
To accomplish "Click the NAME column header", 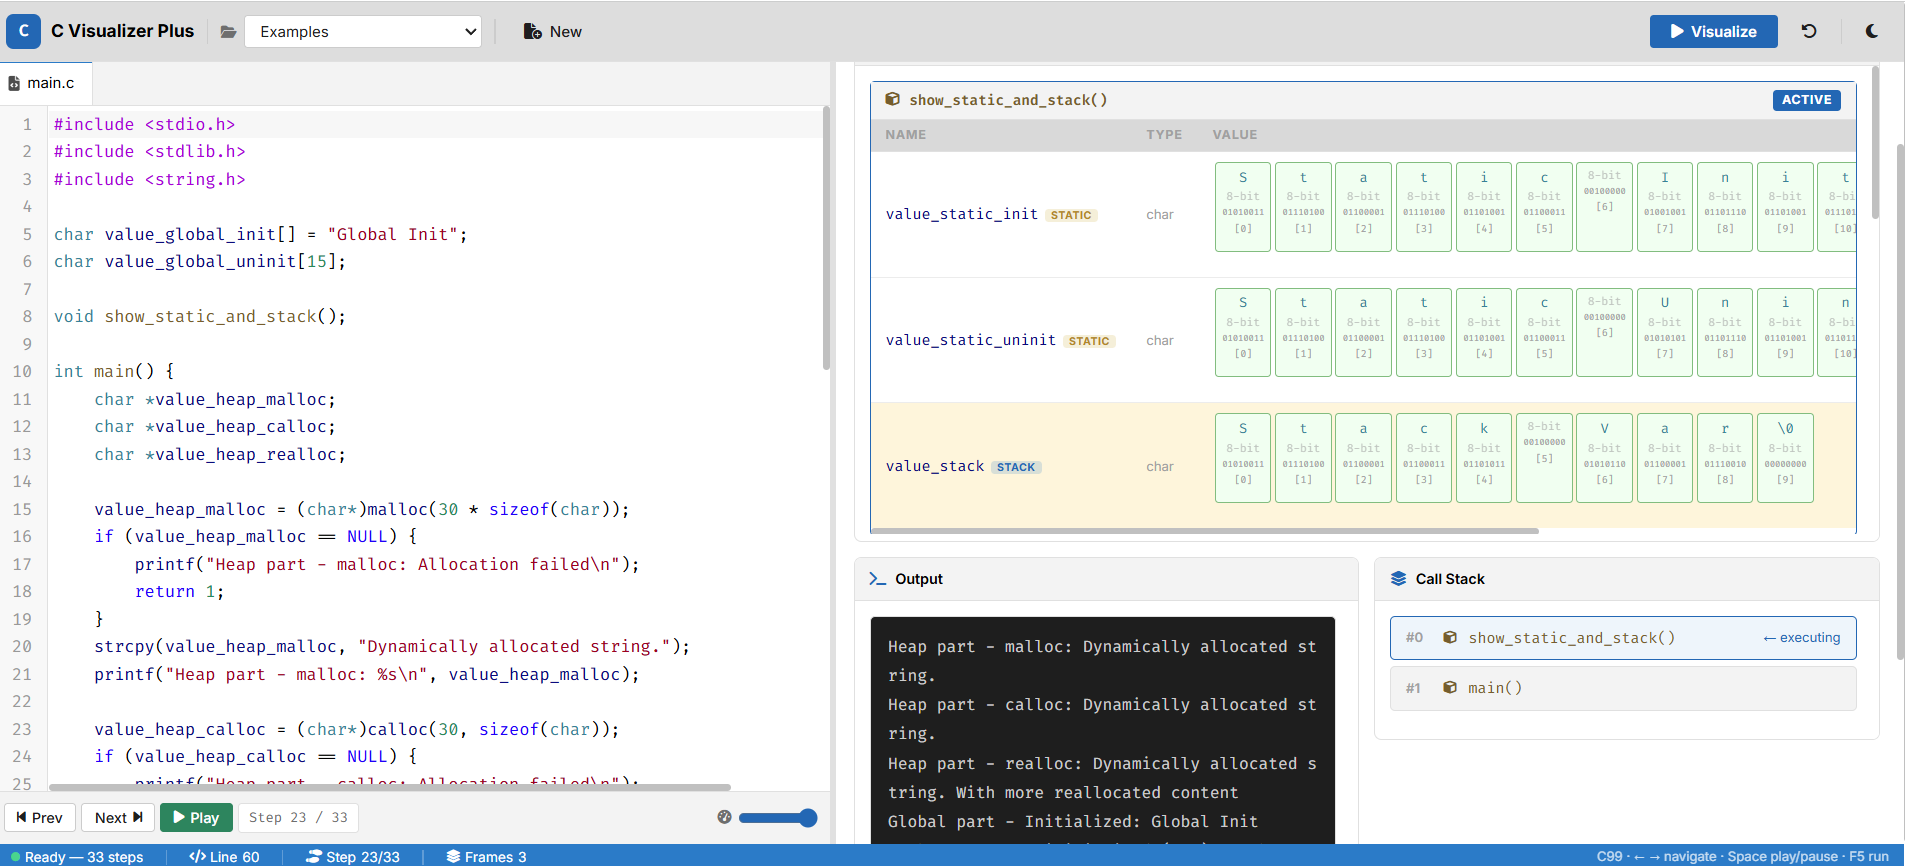I will (x=905, y=135).
